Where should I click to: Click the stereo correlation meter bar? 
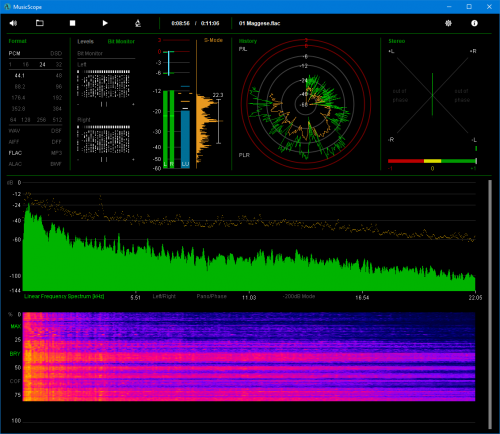tap(432, 161)
